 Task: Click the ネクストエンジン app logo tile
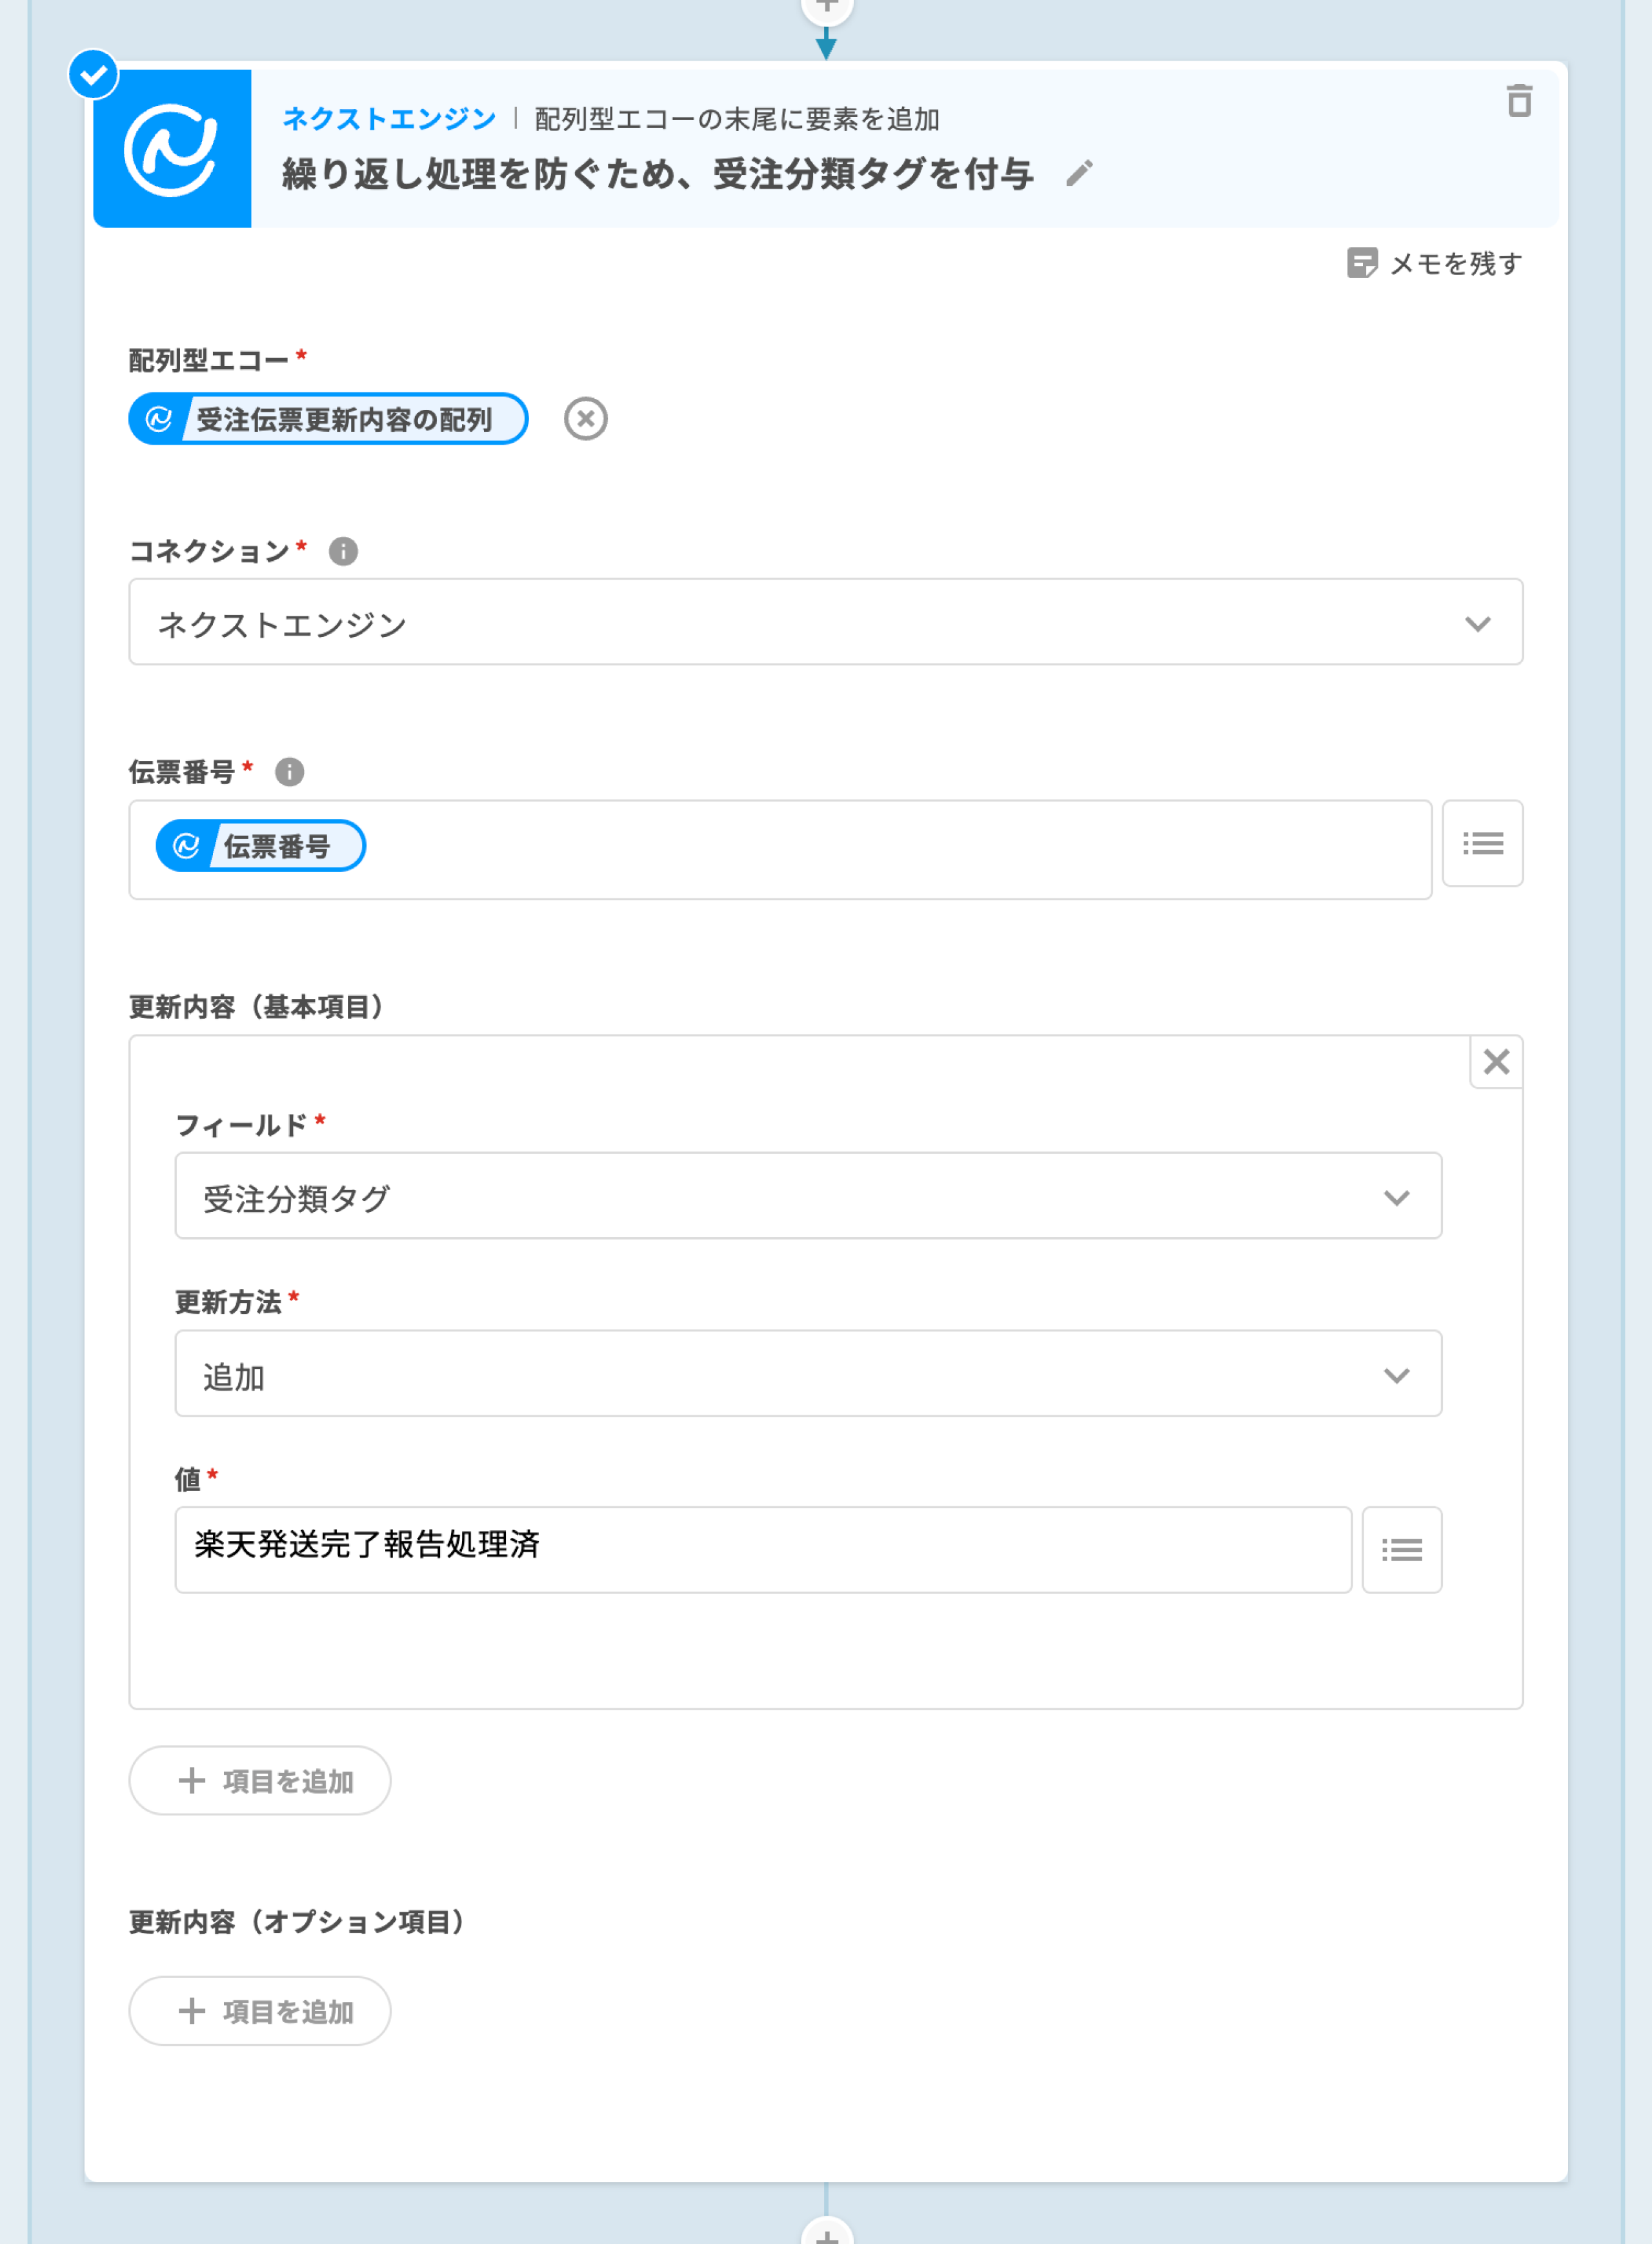tap(172, 149)
